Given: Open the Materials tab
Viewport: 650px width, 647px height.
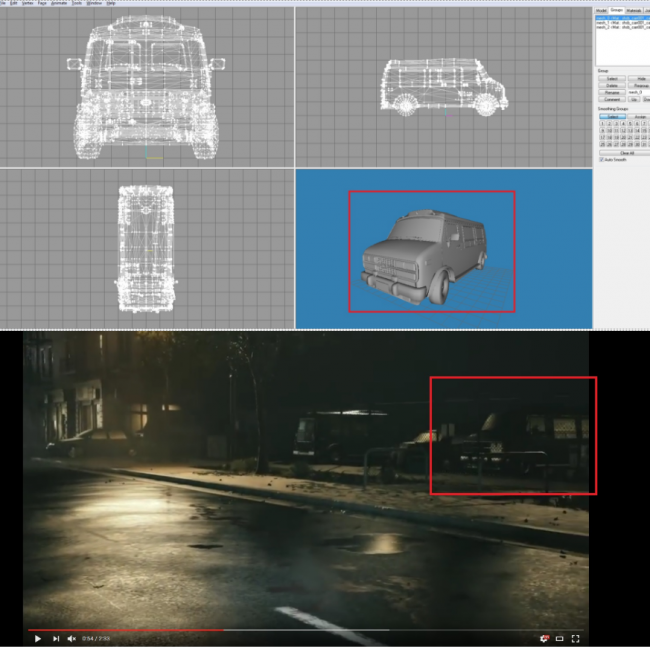Looking at the screenshot, I should point(634,10).
